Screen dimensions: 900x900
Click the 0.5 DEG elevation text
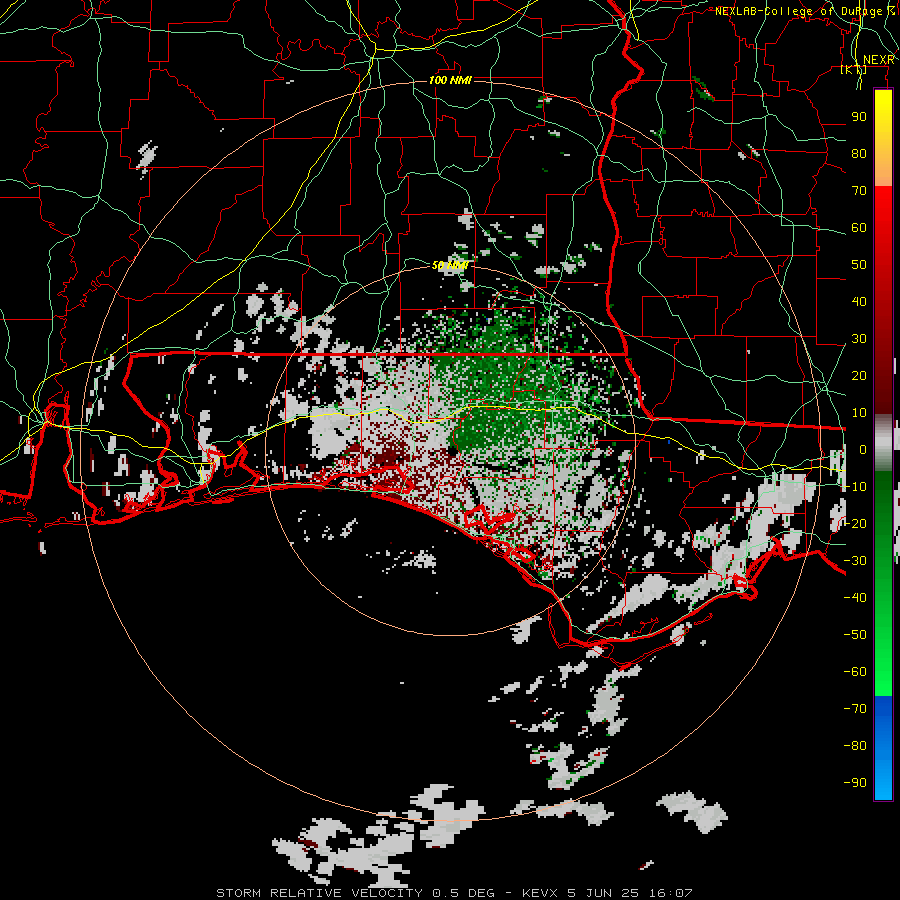[x=462, y=893]
